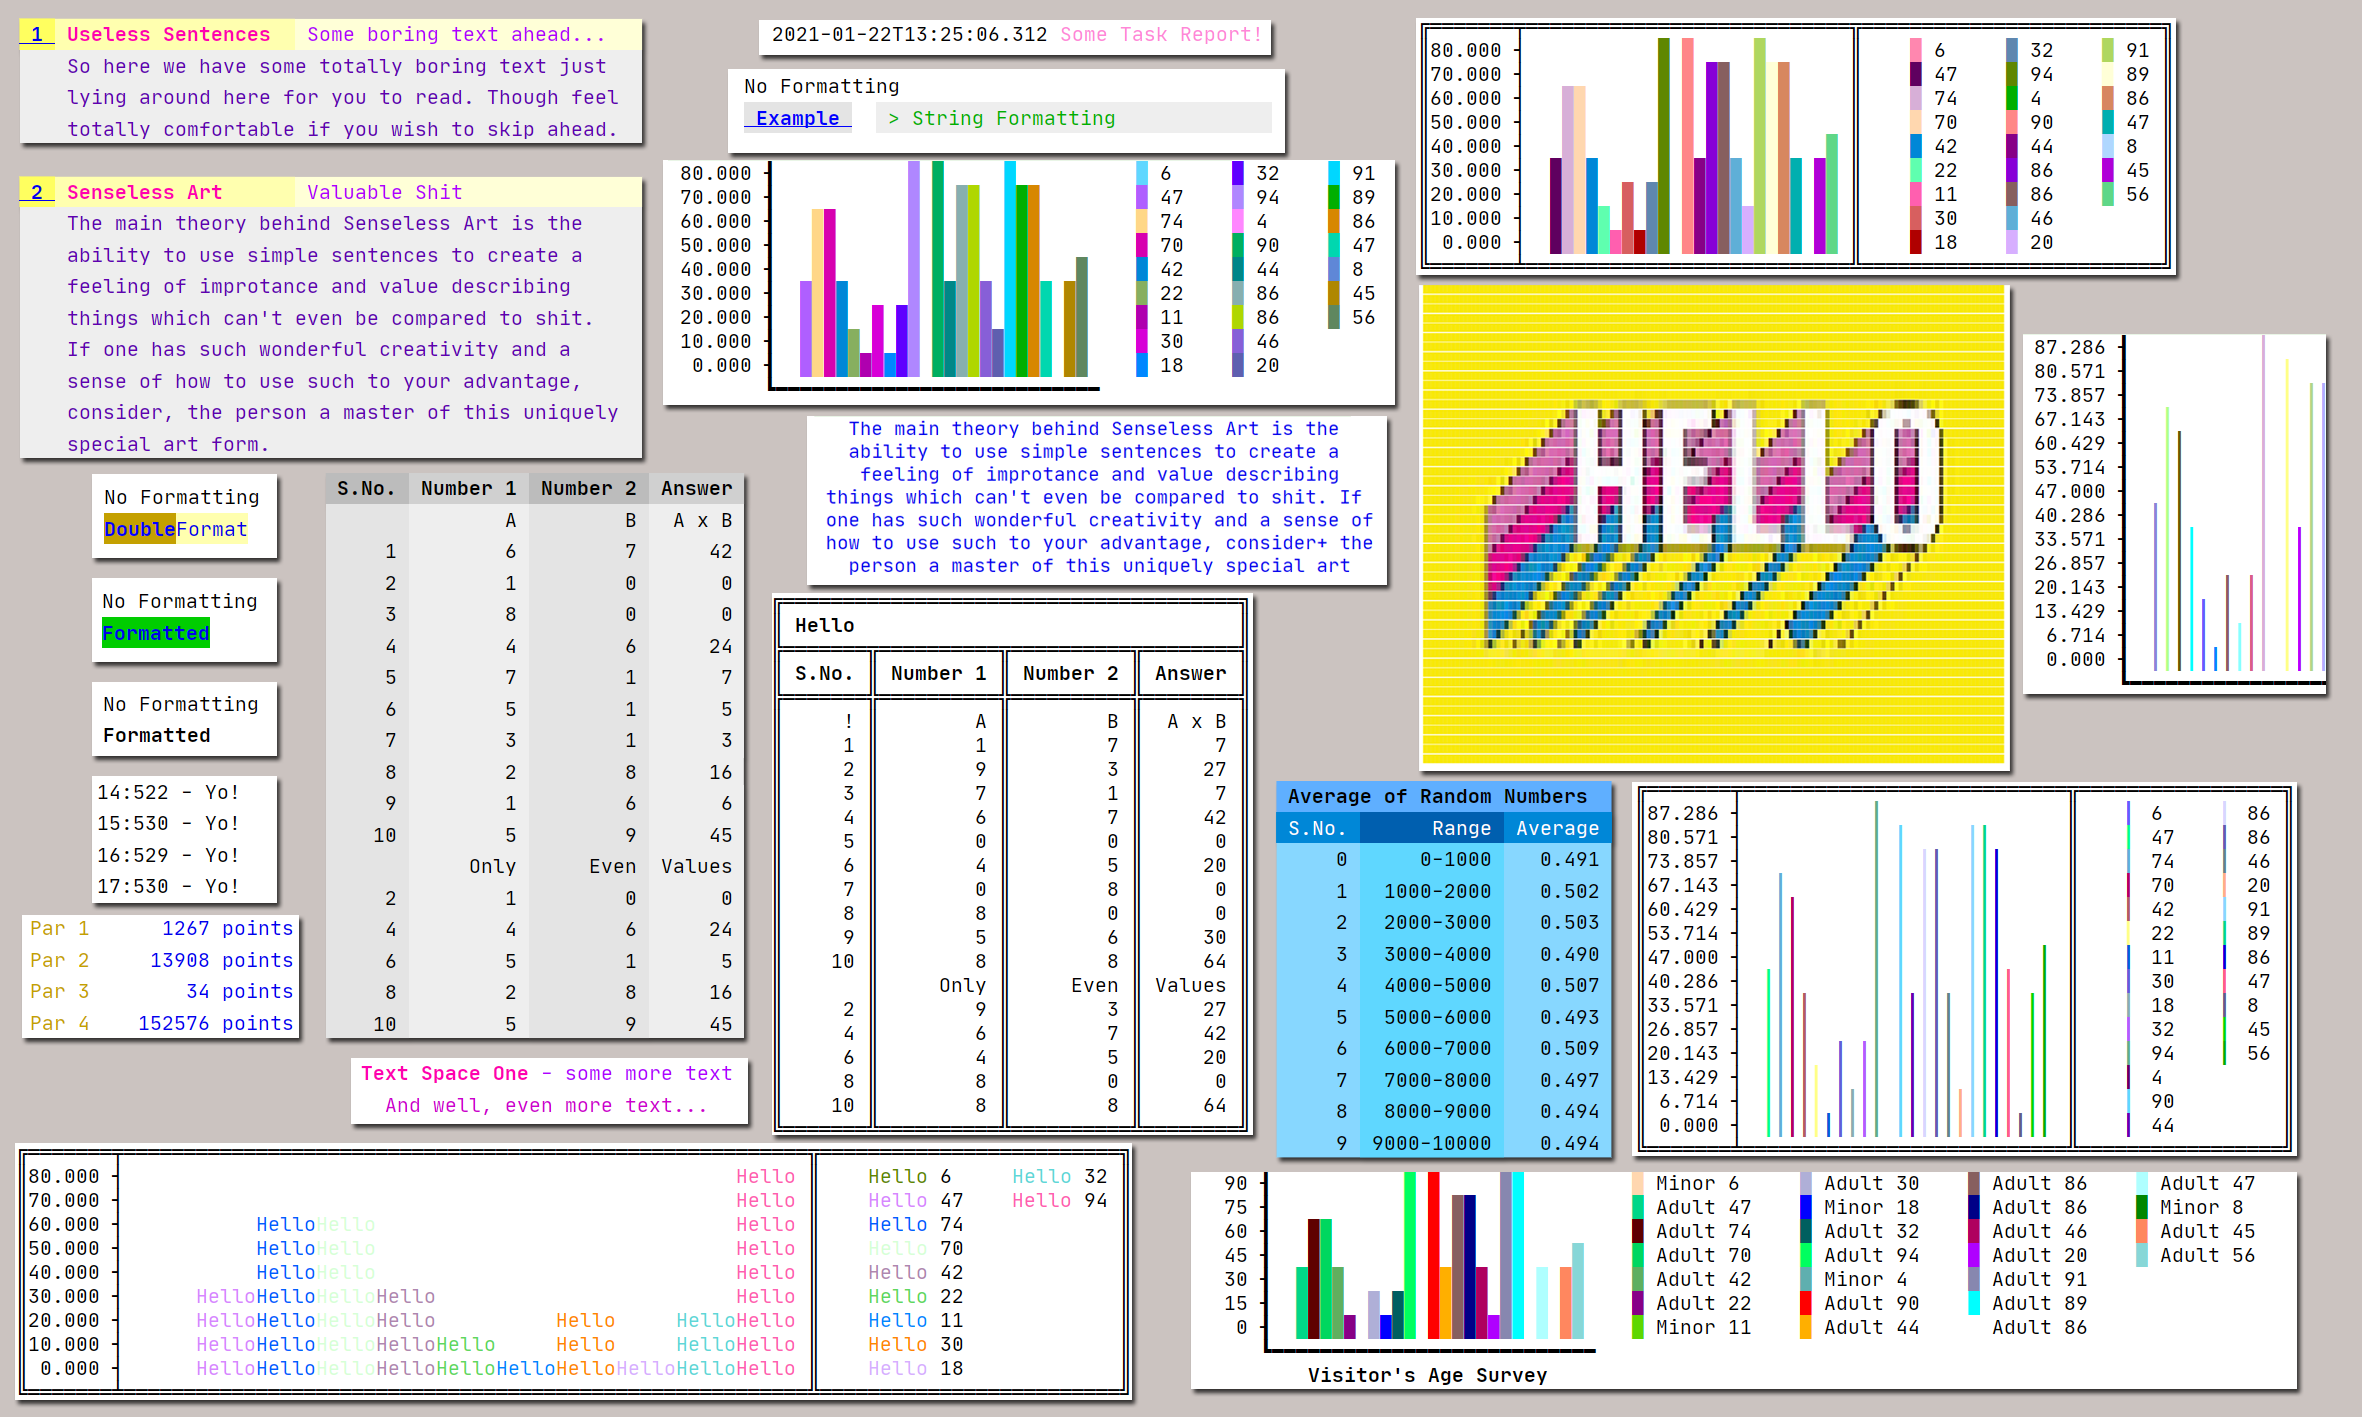Click the Visitor's Age Survey caption

pyautogui.click(x=1426, y=1375)
